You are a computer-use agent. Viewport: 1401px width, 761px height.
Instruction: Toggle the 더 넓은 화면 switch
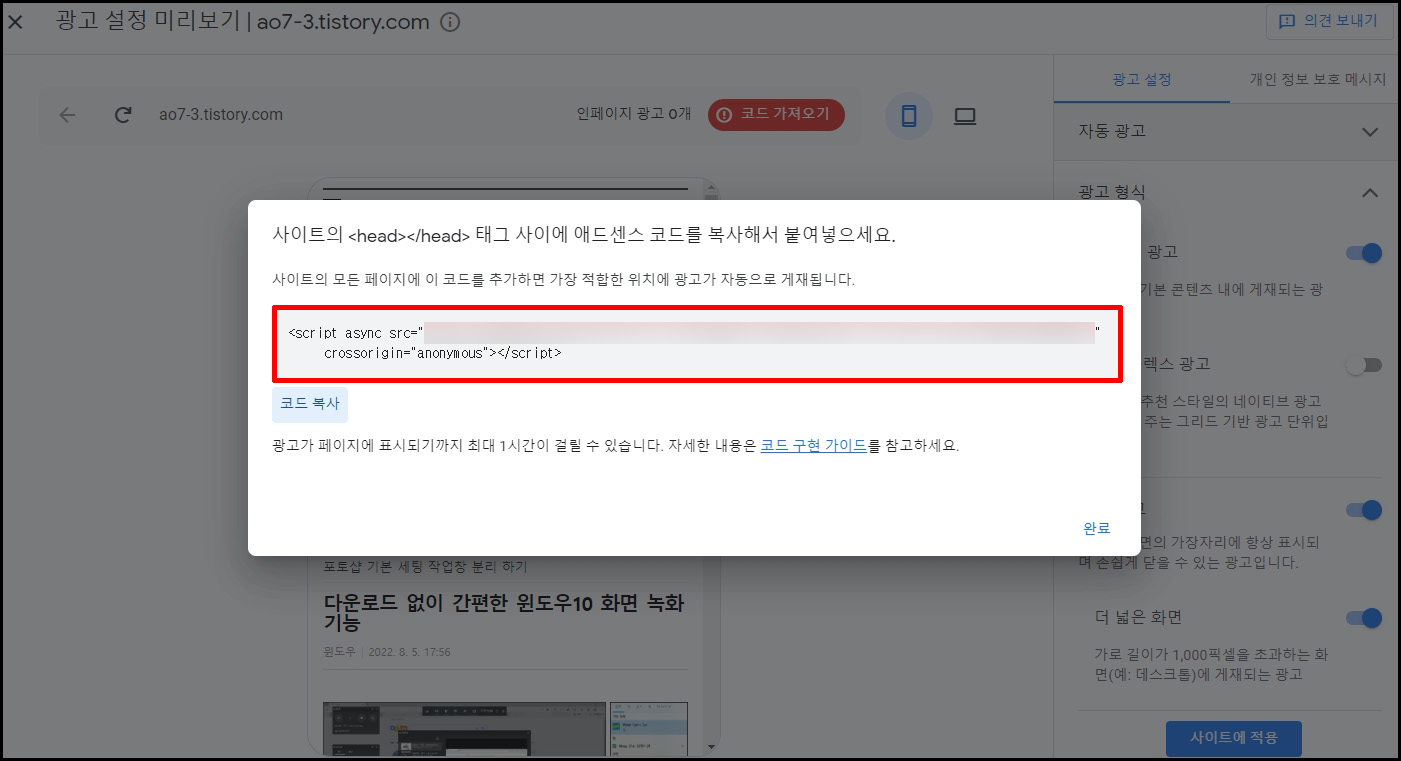(1364, 617)
